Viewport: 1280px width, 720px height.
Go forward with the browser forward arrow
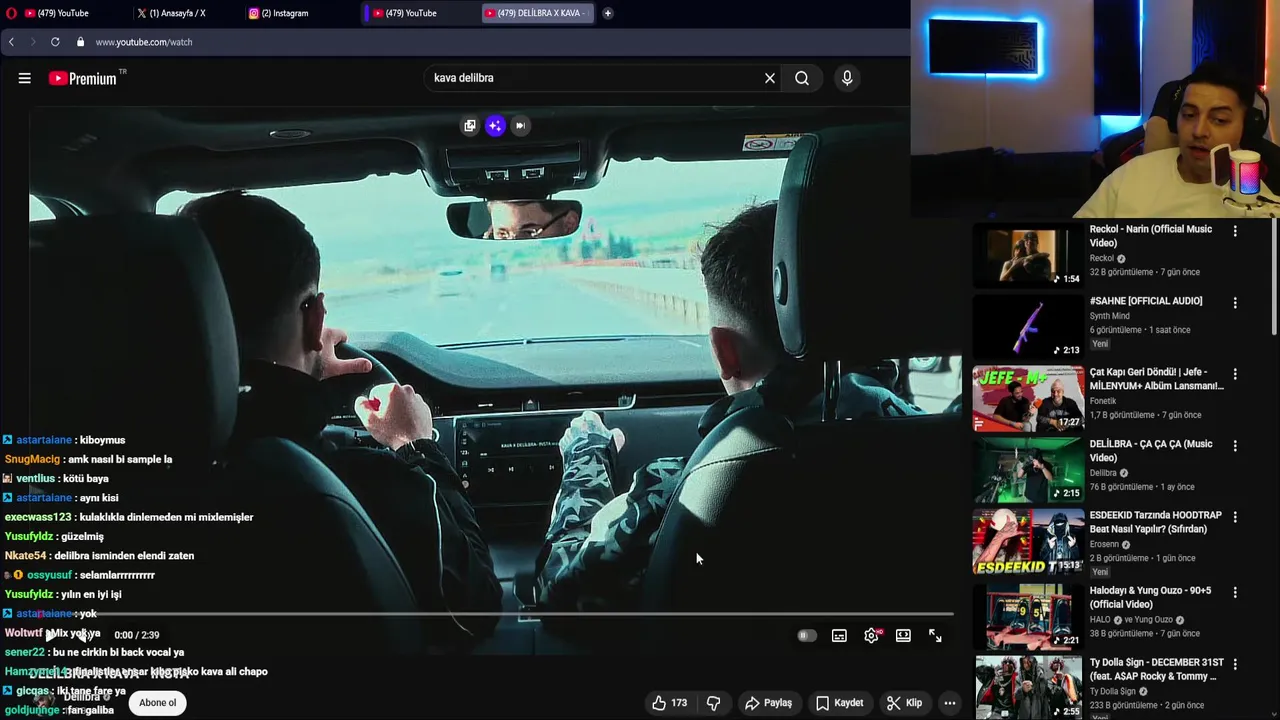click(33, 42)
